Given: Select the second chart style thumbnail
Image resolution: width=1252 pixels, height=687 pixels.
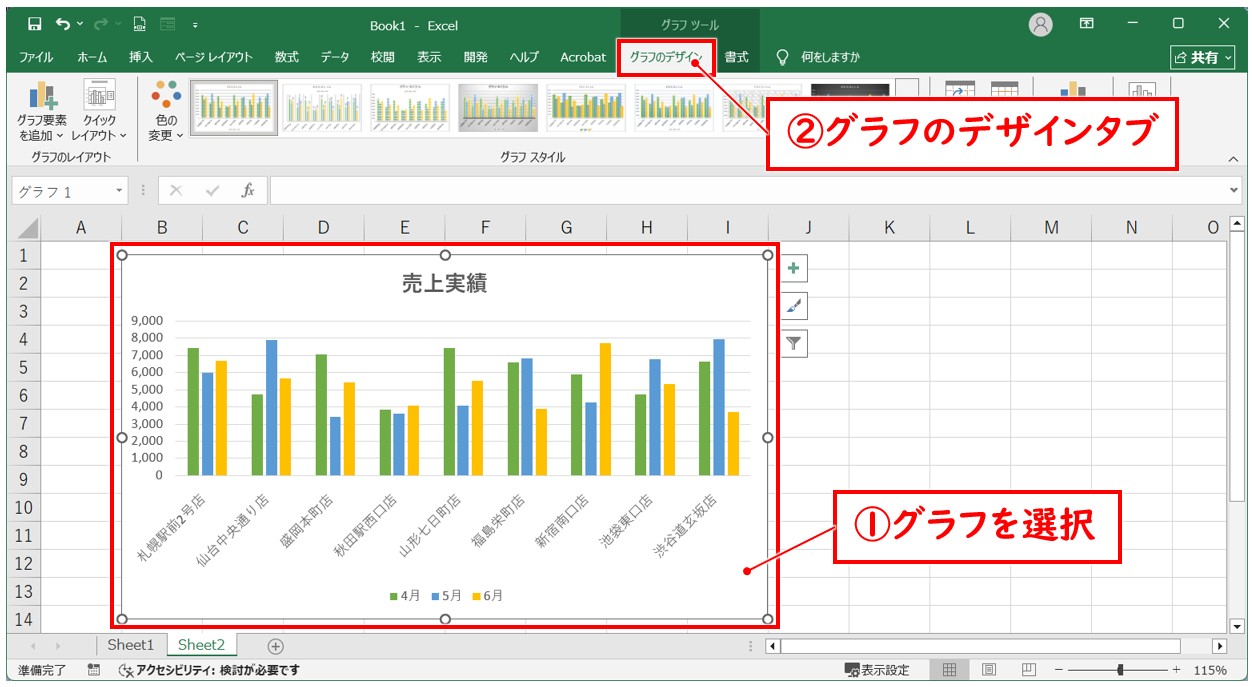Looking at the screenshot, I should click(x=322, y=107).
